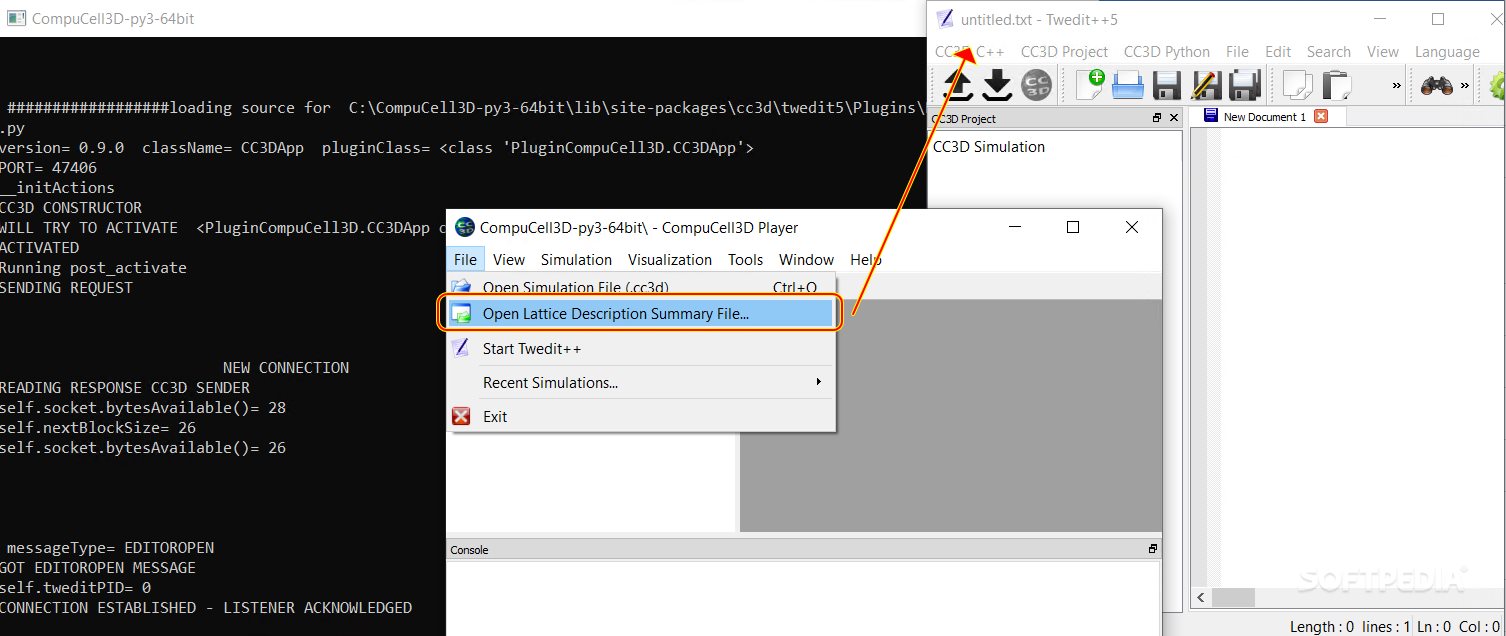
Task: Float the CC3D Project panel
Action: [x=1157, y=118]
